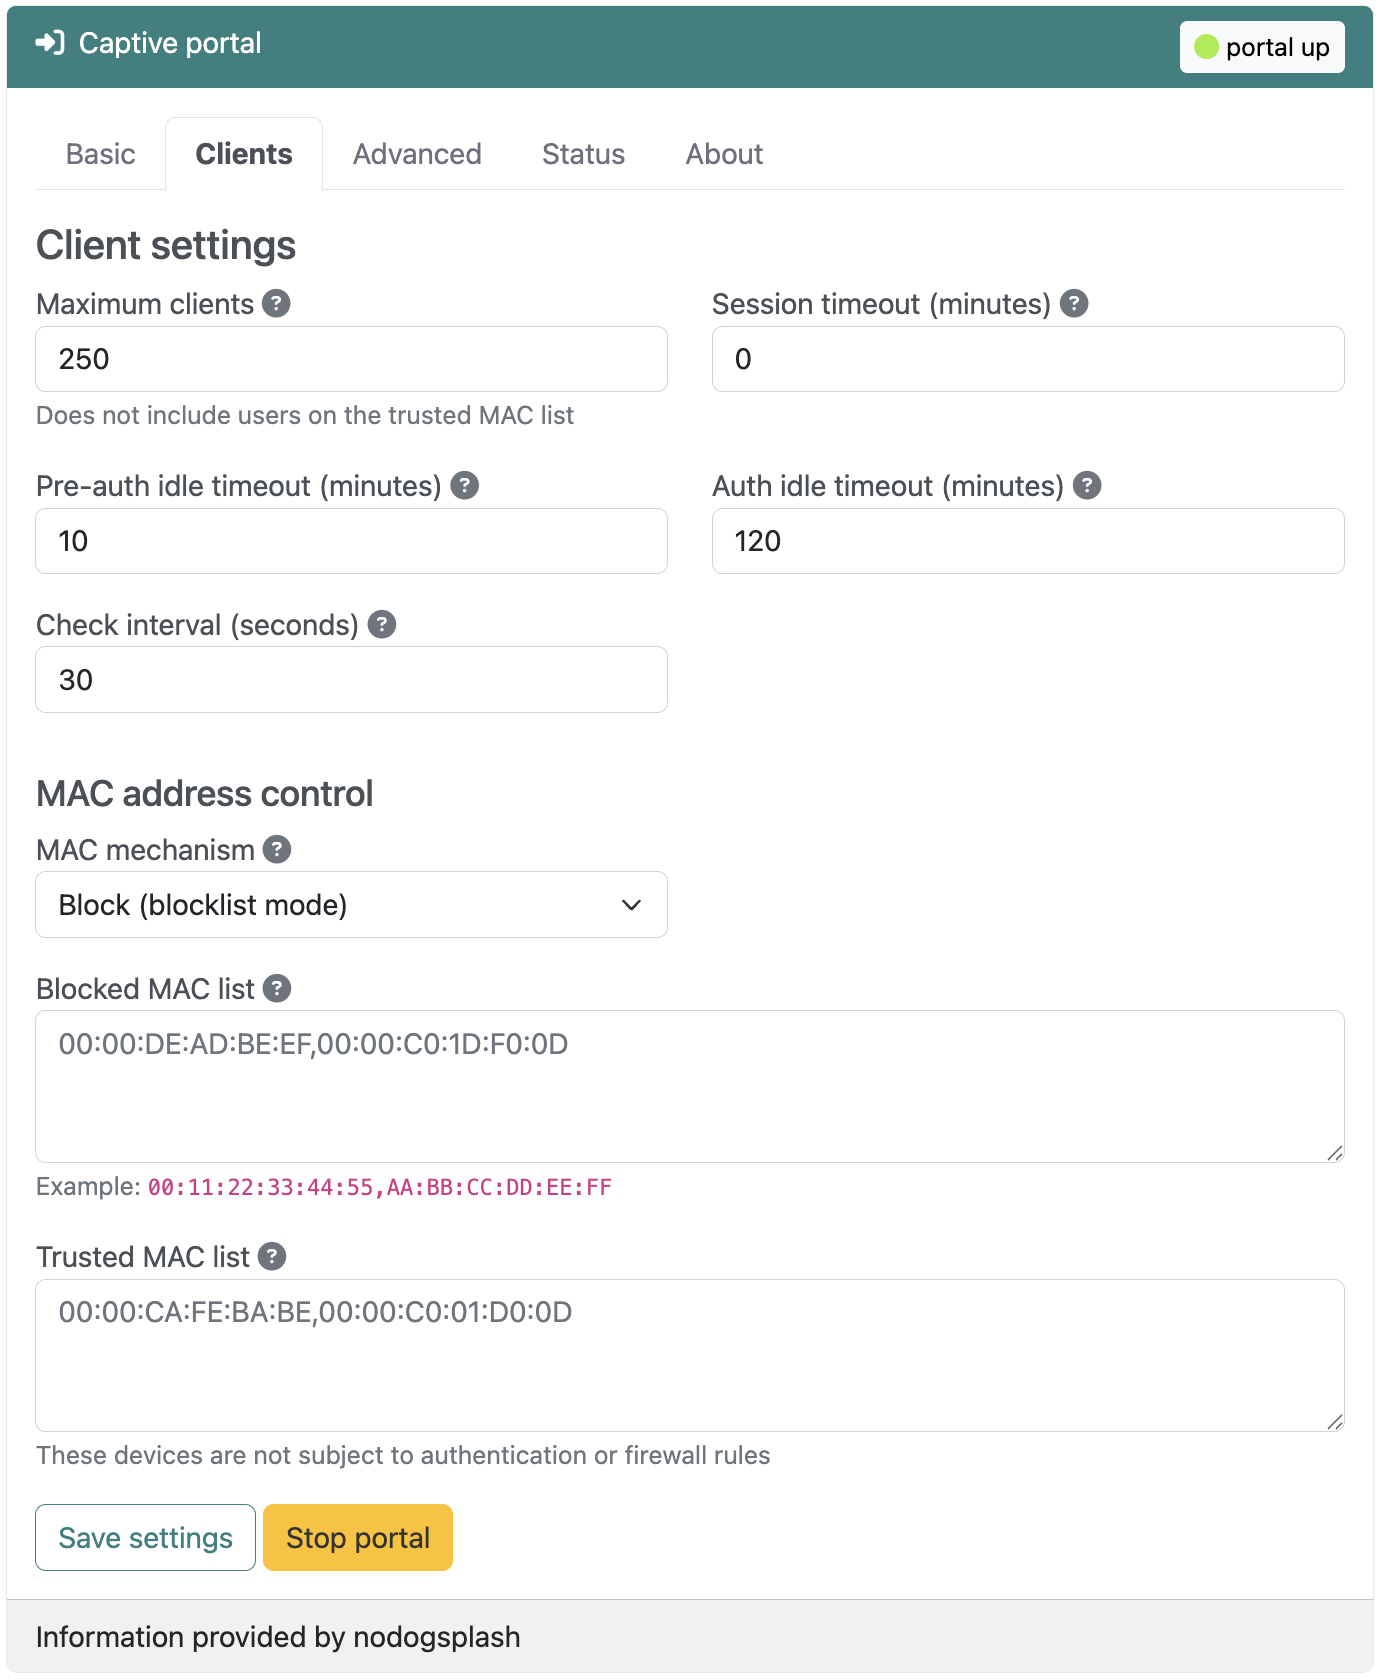Open the MAC mechanism dropdown
The height and width of the screenshot is (1680, 1382).
pyautogui.click(x=351, y=905)
